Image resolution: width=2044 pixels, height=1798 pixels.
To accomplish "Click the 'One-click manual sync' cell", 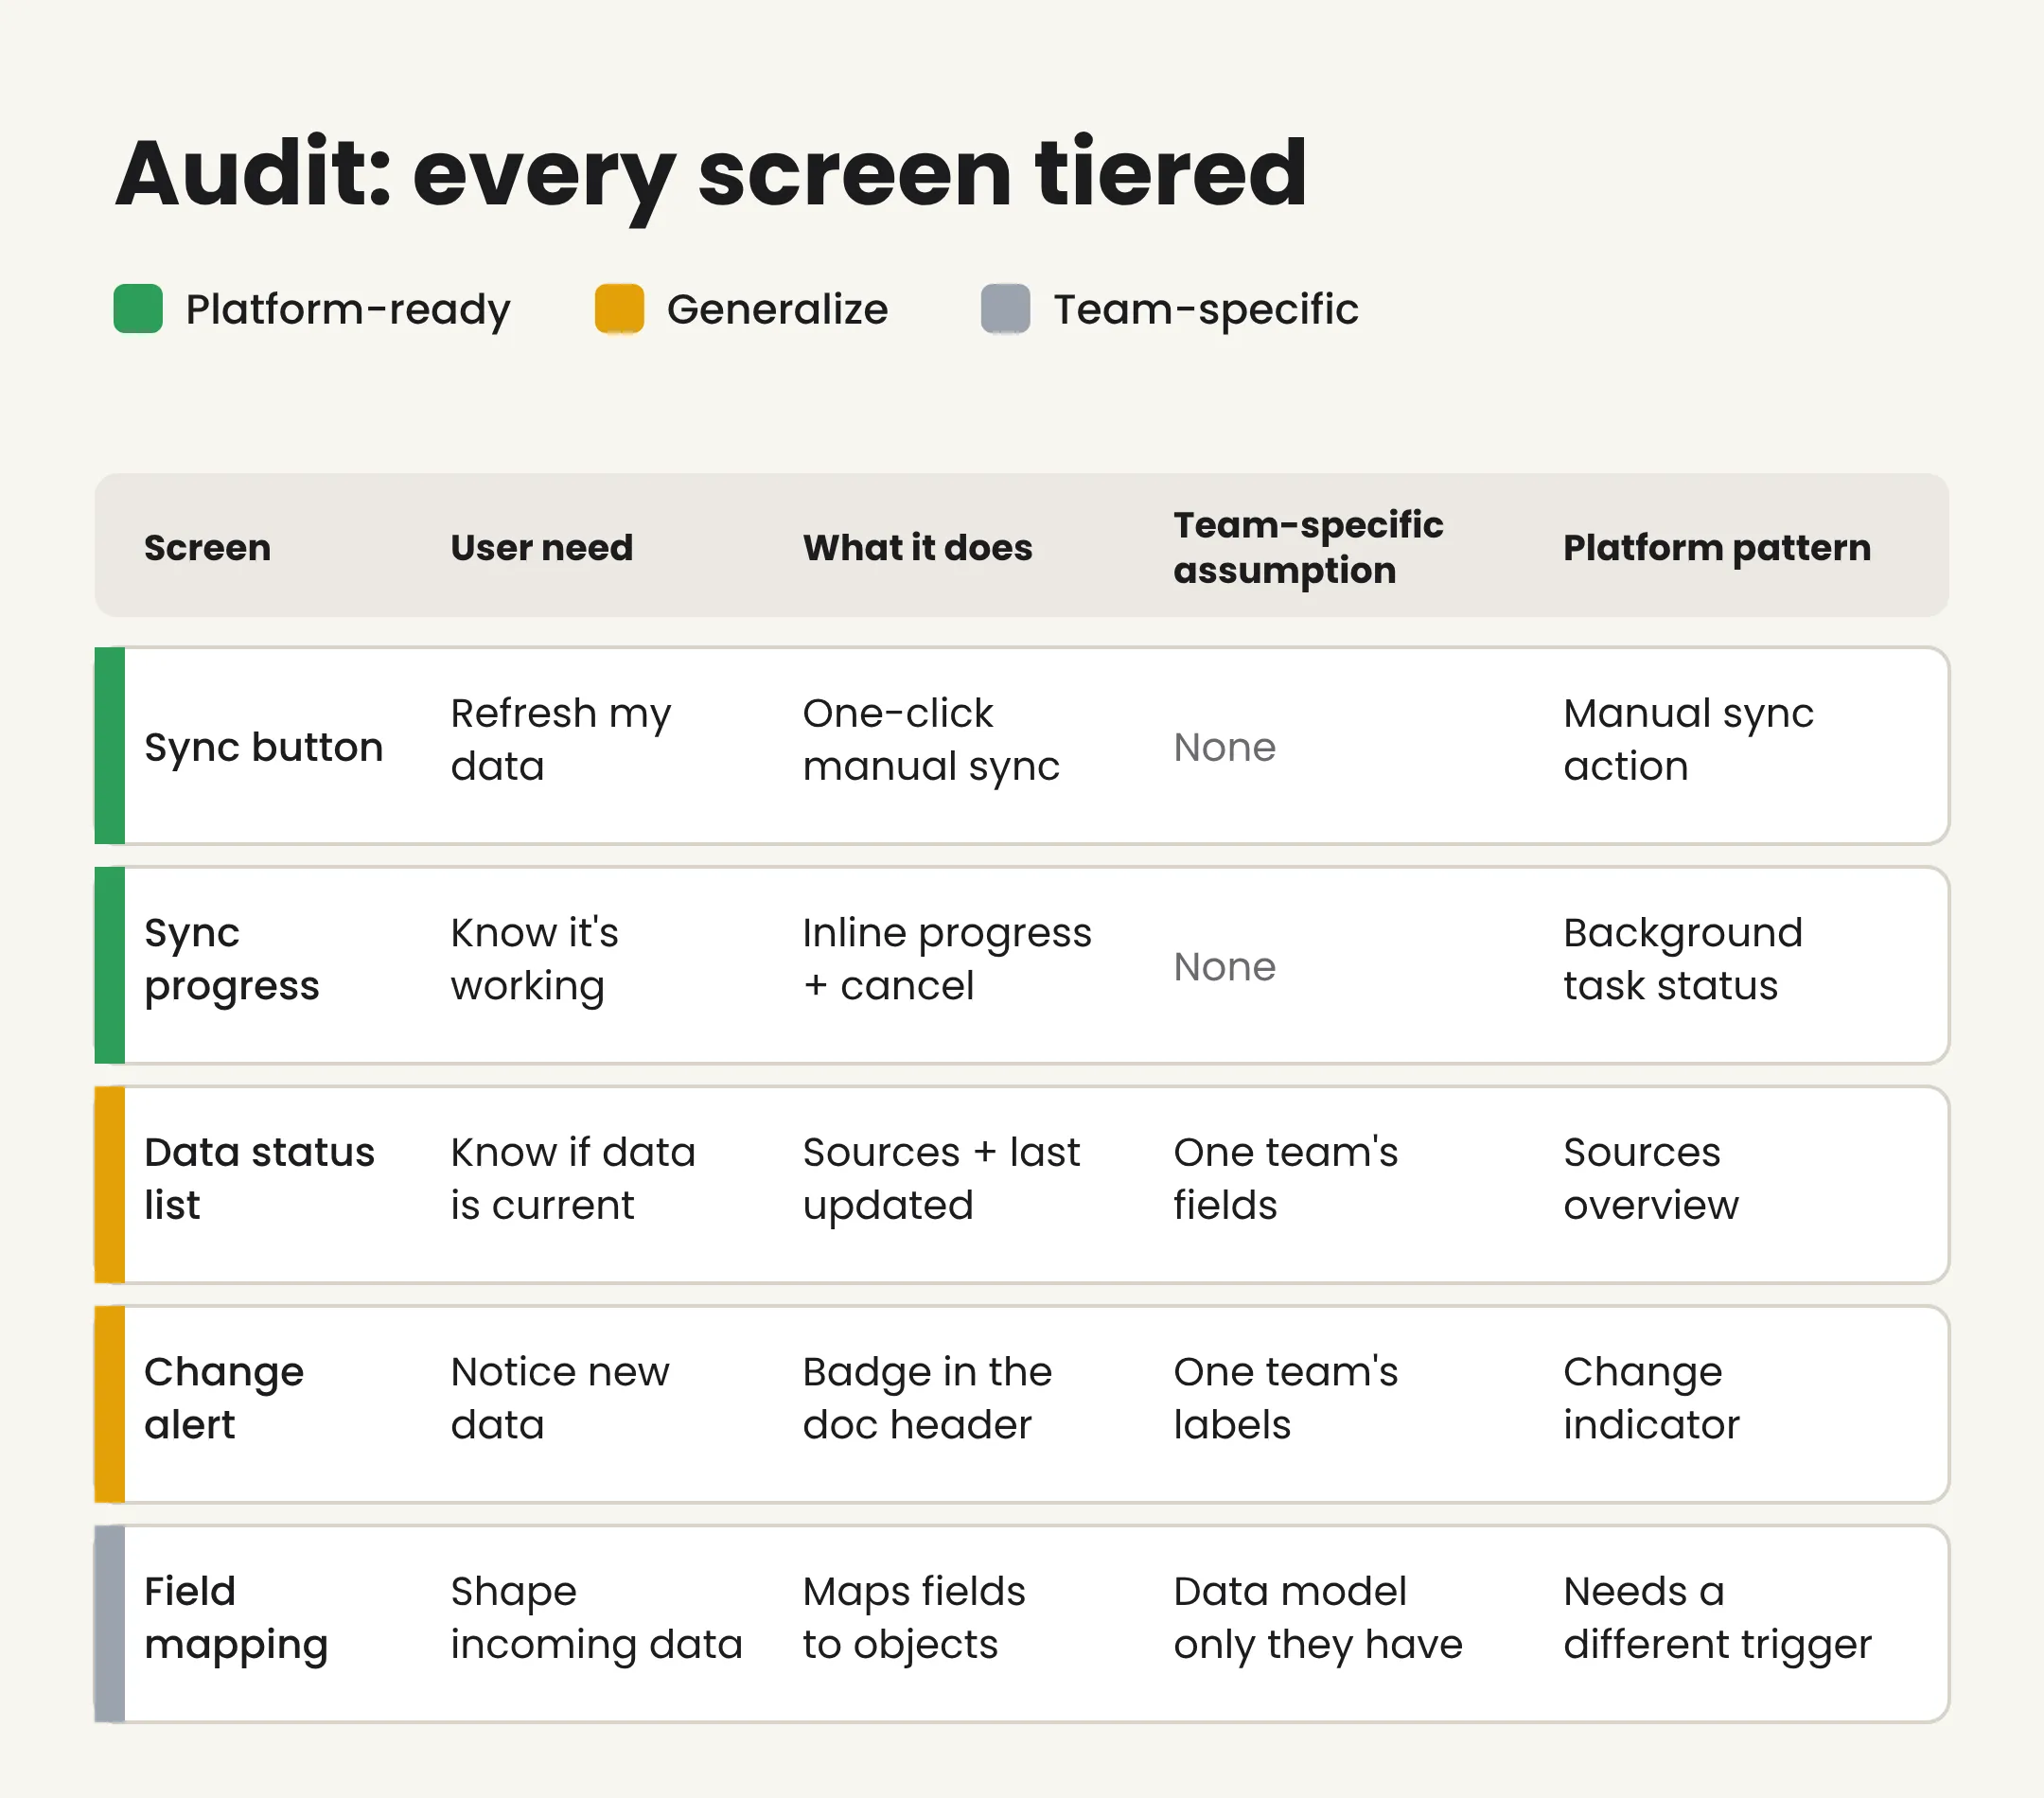I will click(930, 740).
